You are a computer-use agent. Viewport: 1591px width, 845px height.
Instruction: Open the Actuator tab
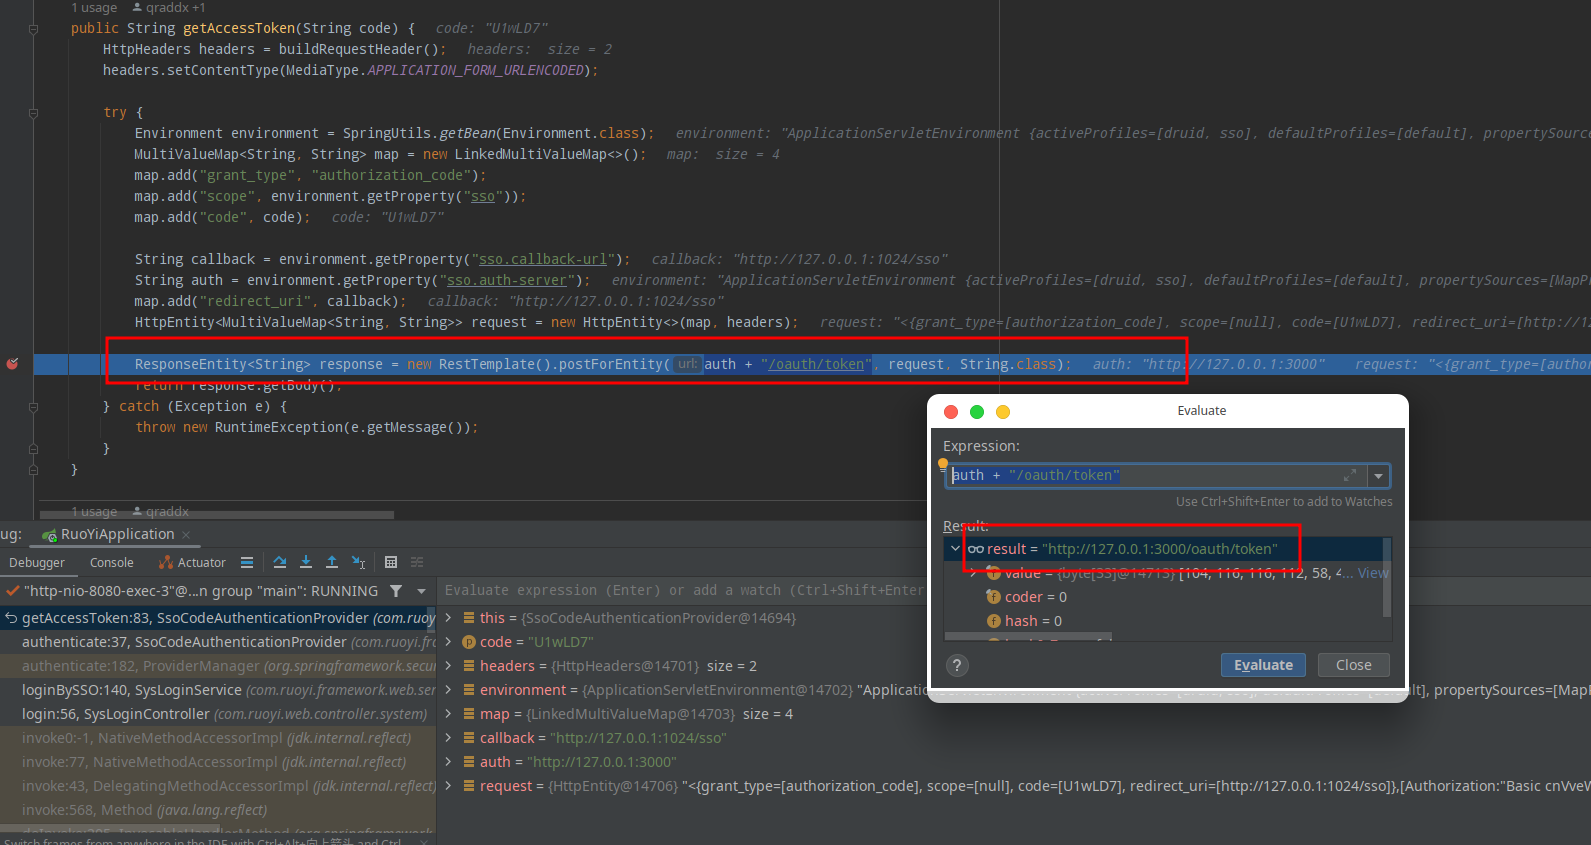193,563
